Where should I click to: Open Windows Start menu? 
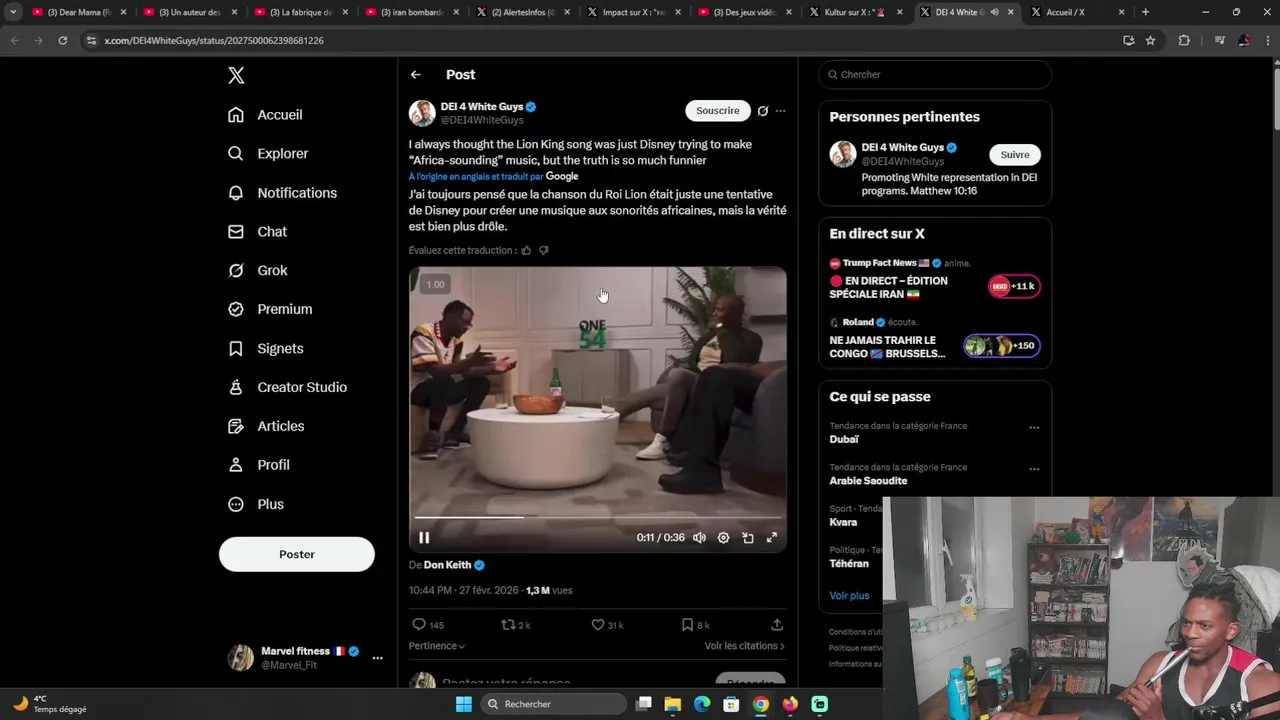(463, 704)
